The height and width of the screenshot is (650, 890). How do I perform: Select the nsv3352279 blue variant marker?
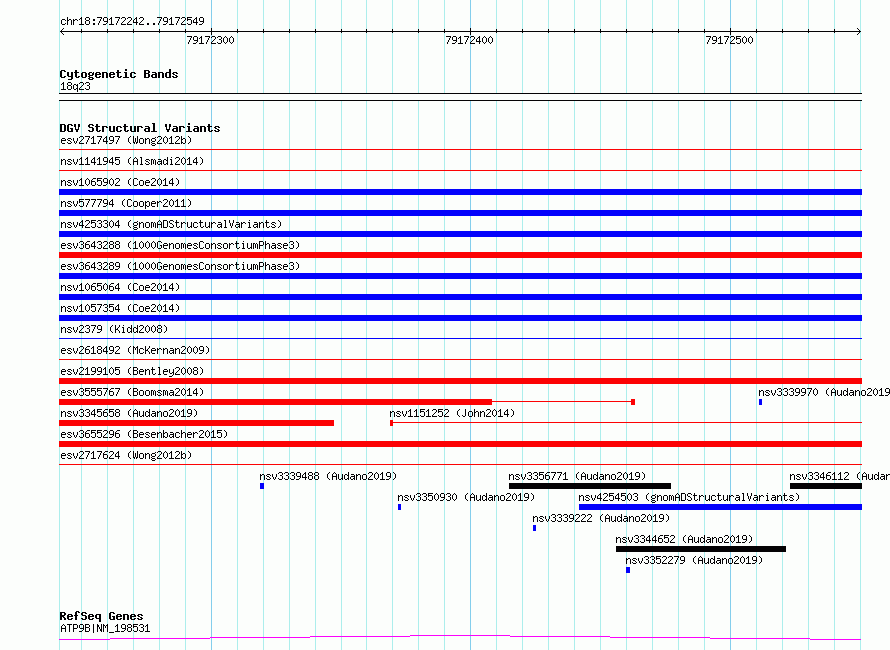coord(628,570)
